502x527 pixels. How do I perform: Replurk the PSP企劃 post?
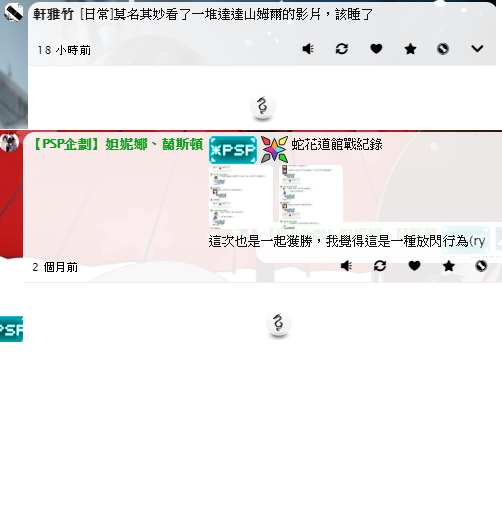pyautogui.click(x=380, y=266)
